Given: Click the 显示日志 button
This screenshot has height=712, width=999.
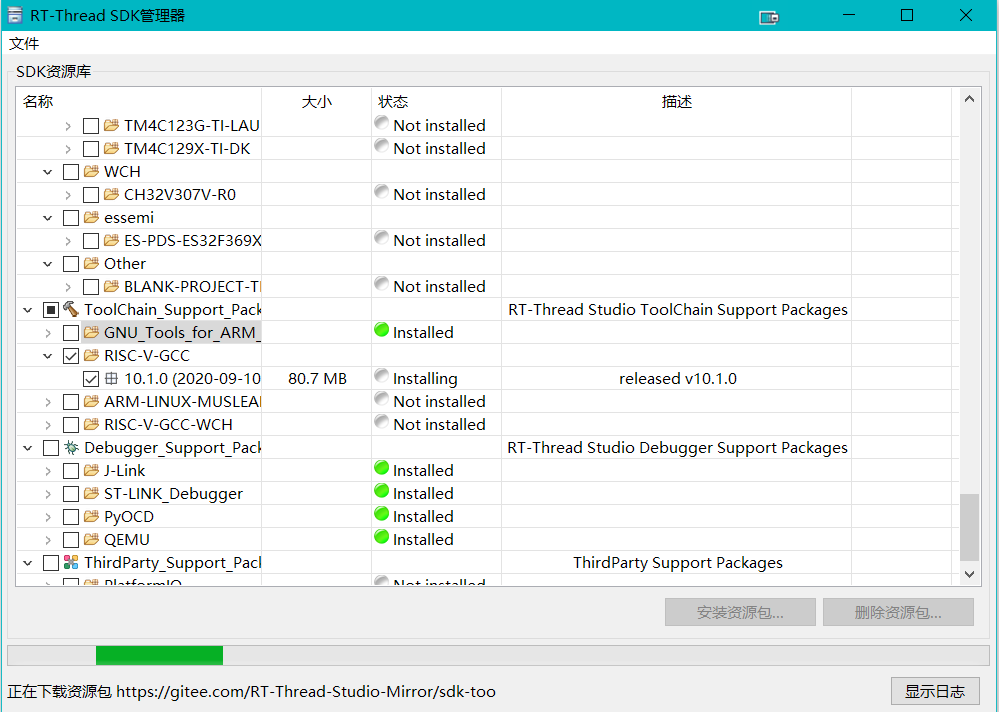Looking at the screenshot, I should point(935,691).
